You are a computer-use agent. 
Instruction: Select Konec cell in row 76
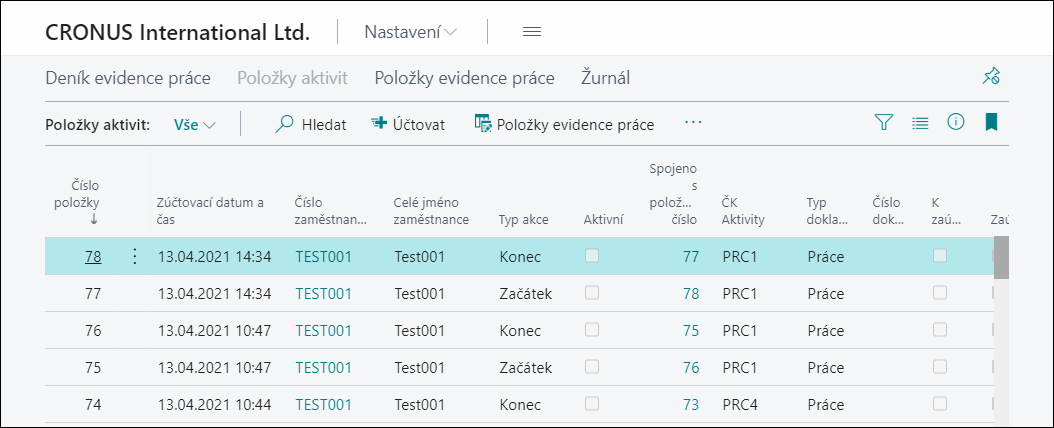(x=520, y=331)
